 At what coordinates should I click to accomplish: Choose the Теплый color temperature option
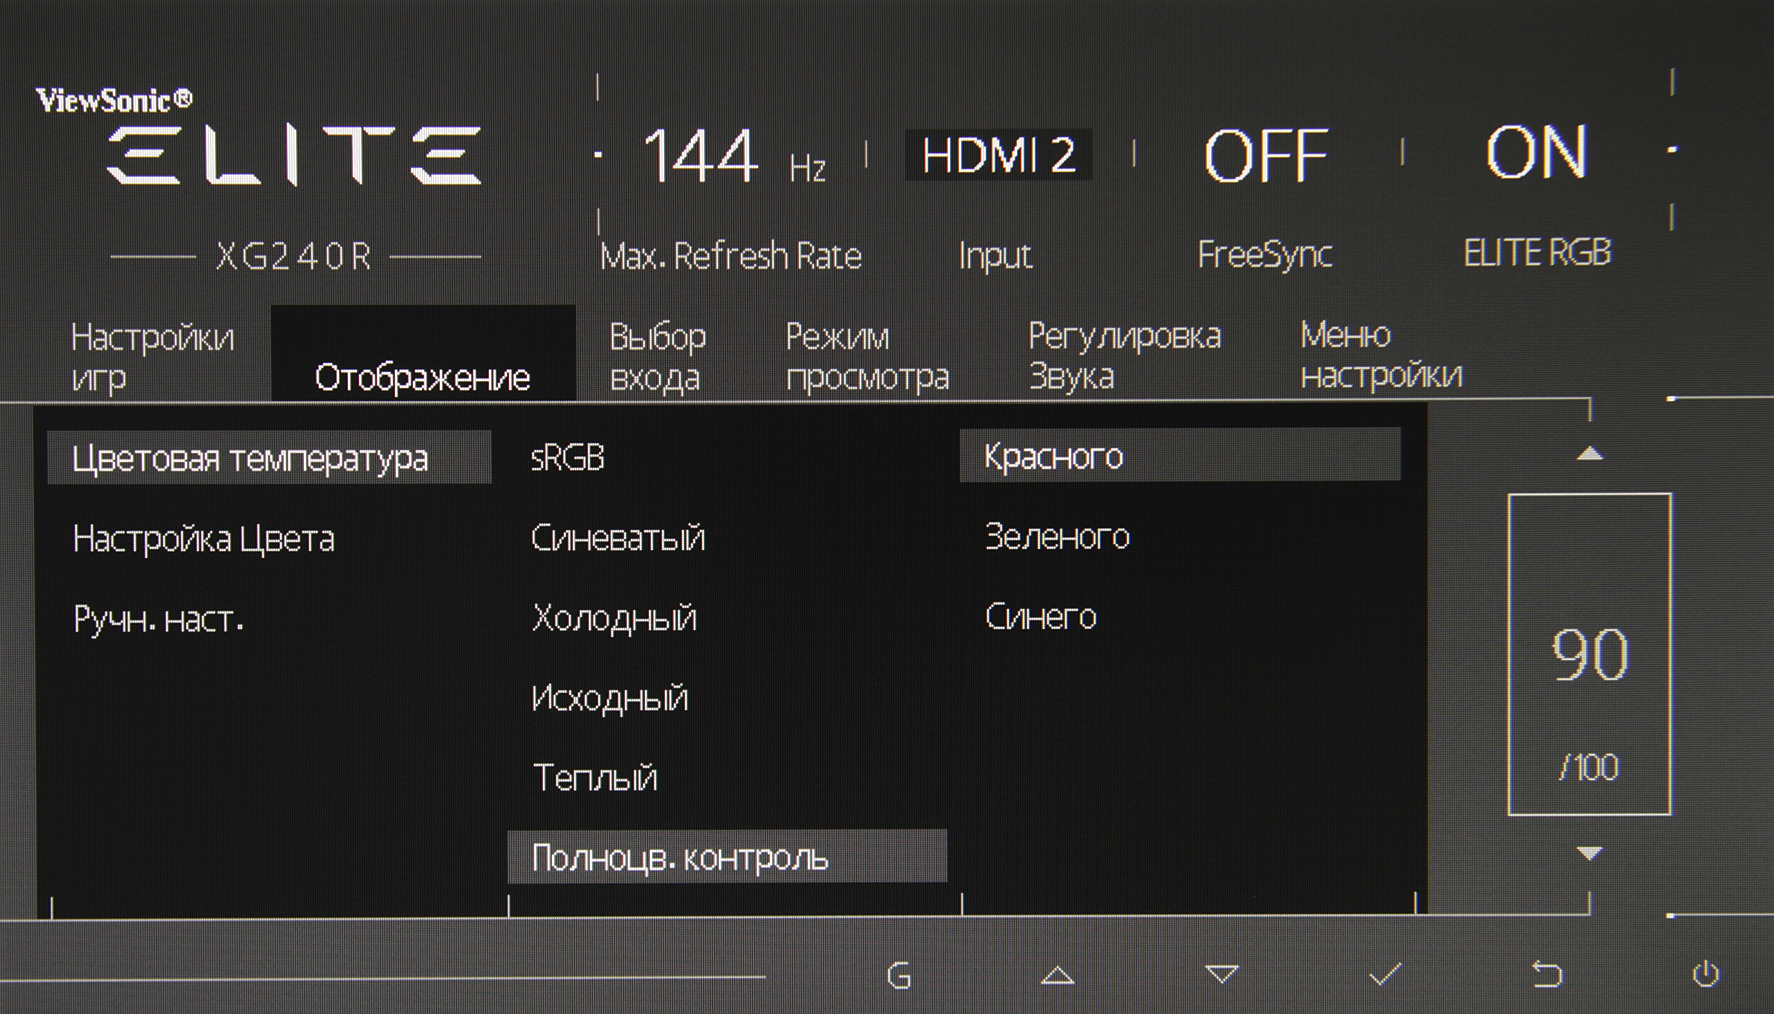tap(595, 778)
